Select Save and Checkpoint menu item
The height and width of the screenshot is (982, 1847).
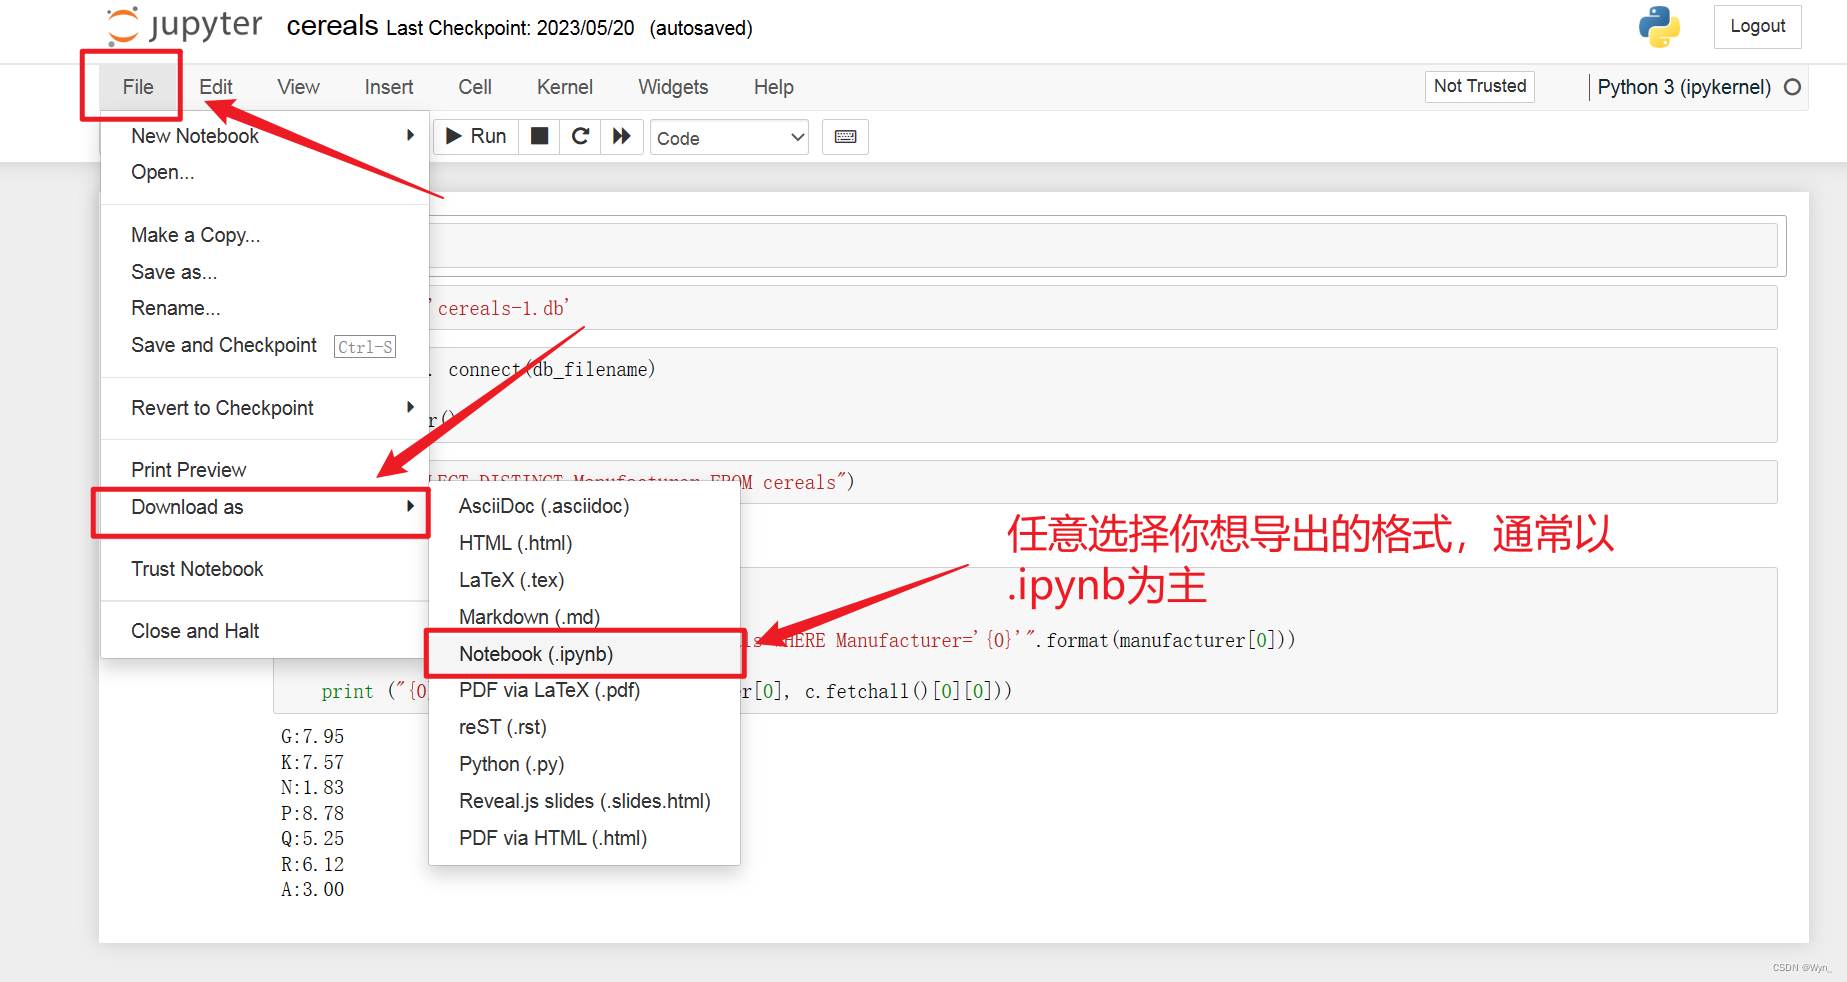(265, 345)
